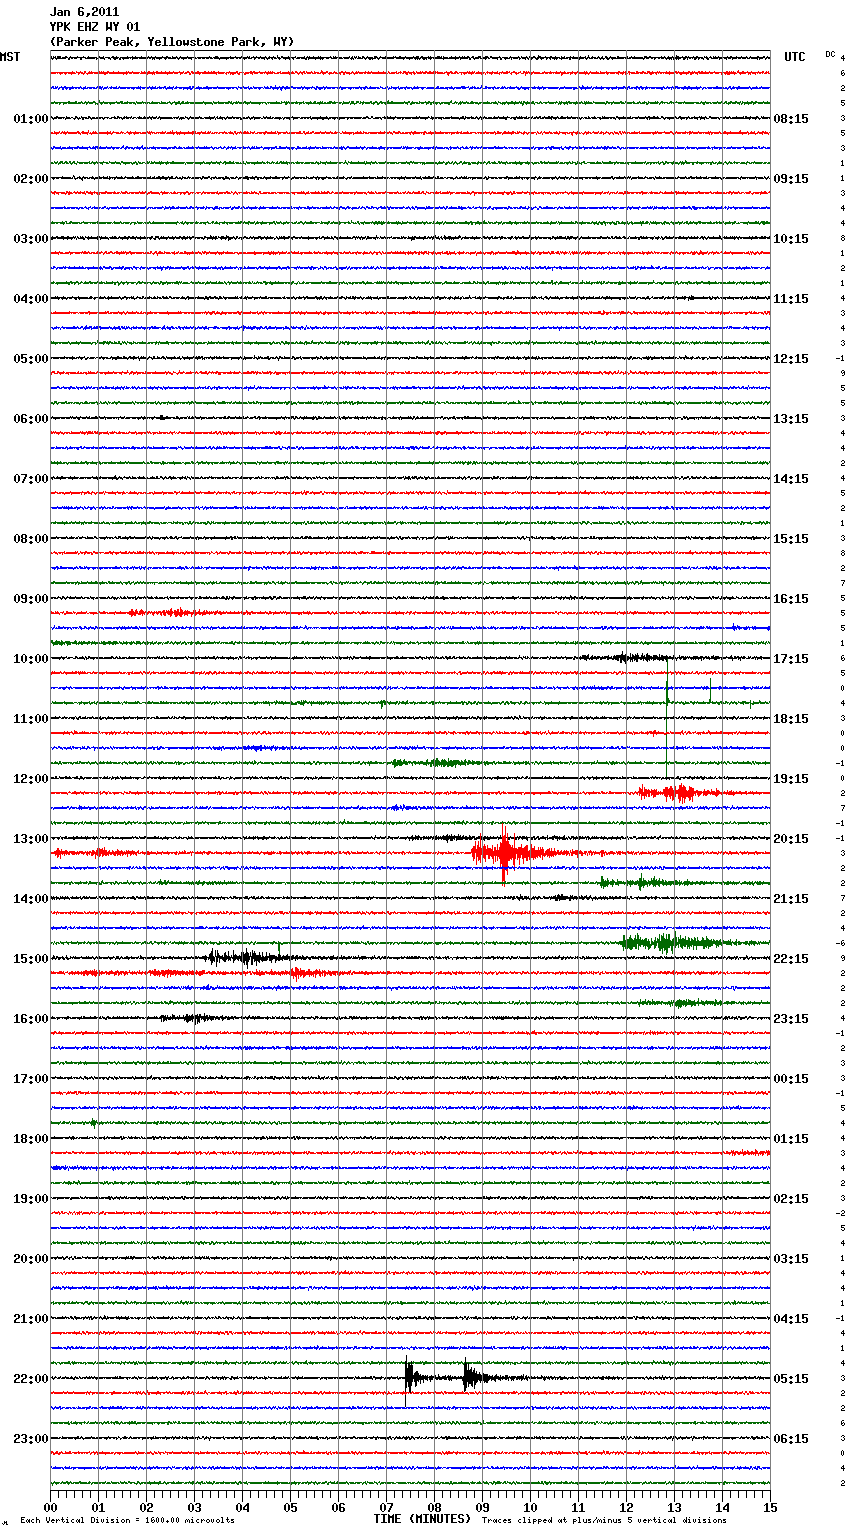Select the 03:00 MST time label
The height and width of the screenshot is (1534, 850).
click(x=30, y=239)
